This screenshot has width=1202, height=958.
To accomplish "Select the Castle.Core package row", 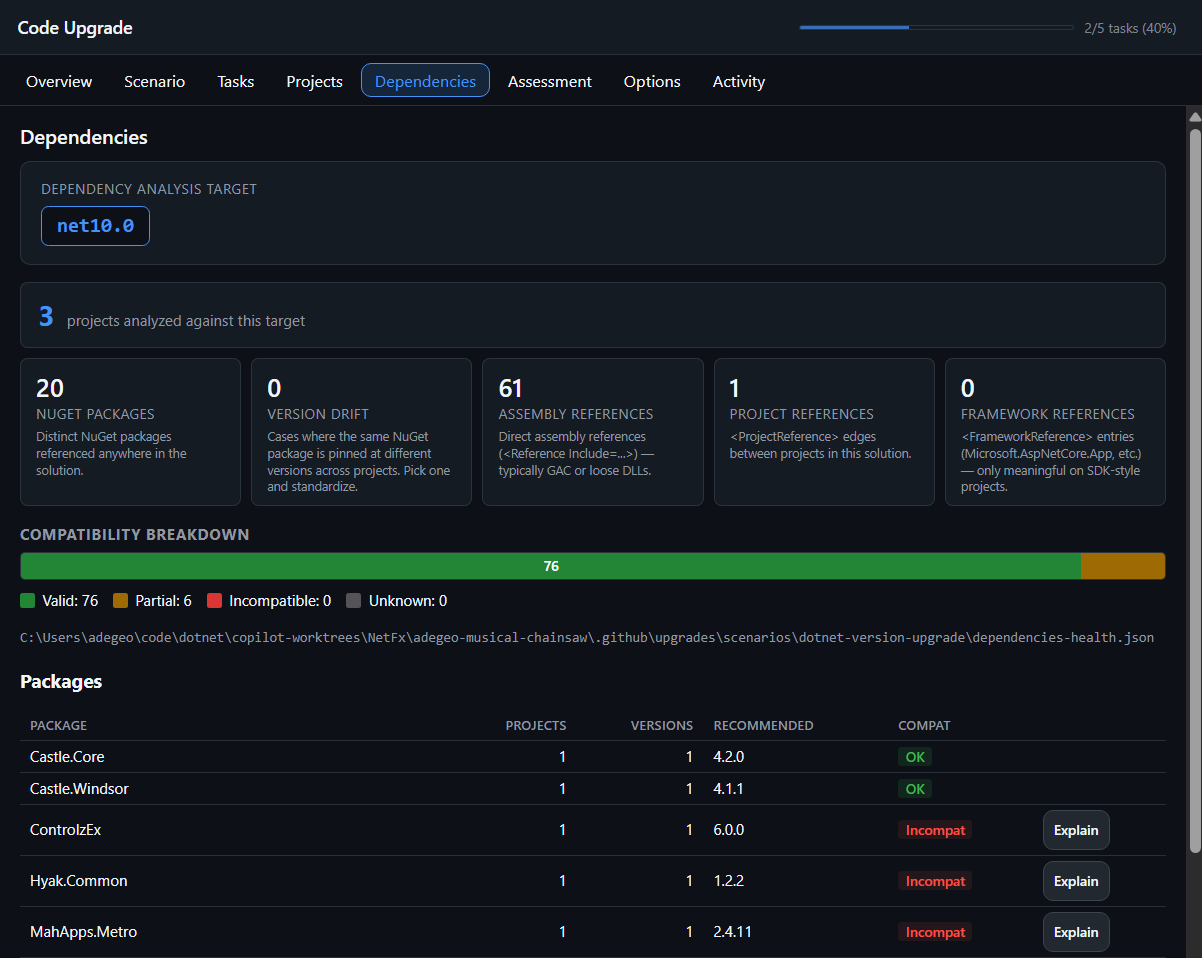I will (593, 757).
